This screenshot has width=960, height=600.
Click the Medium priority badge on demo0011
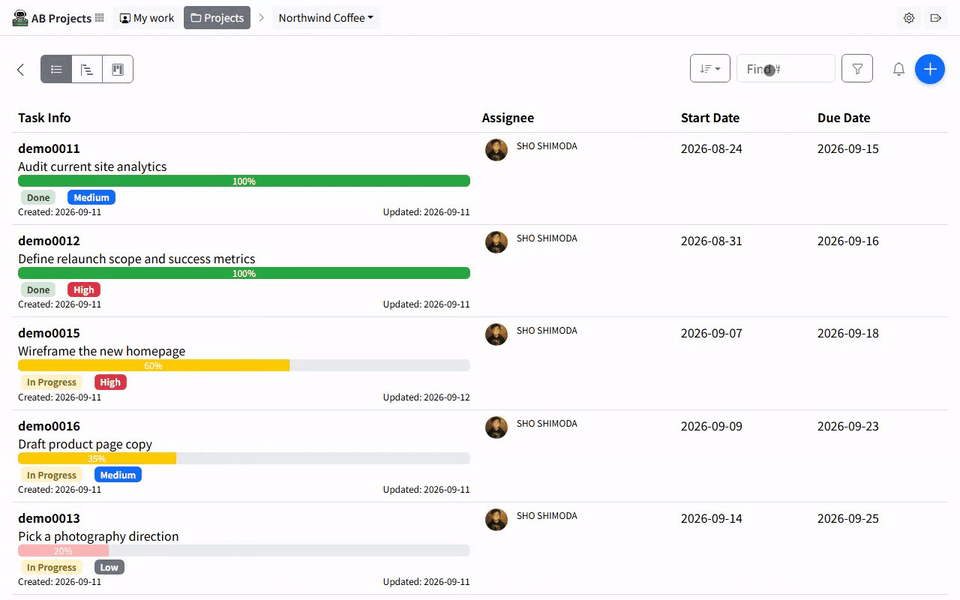(x=91, y=198)
